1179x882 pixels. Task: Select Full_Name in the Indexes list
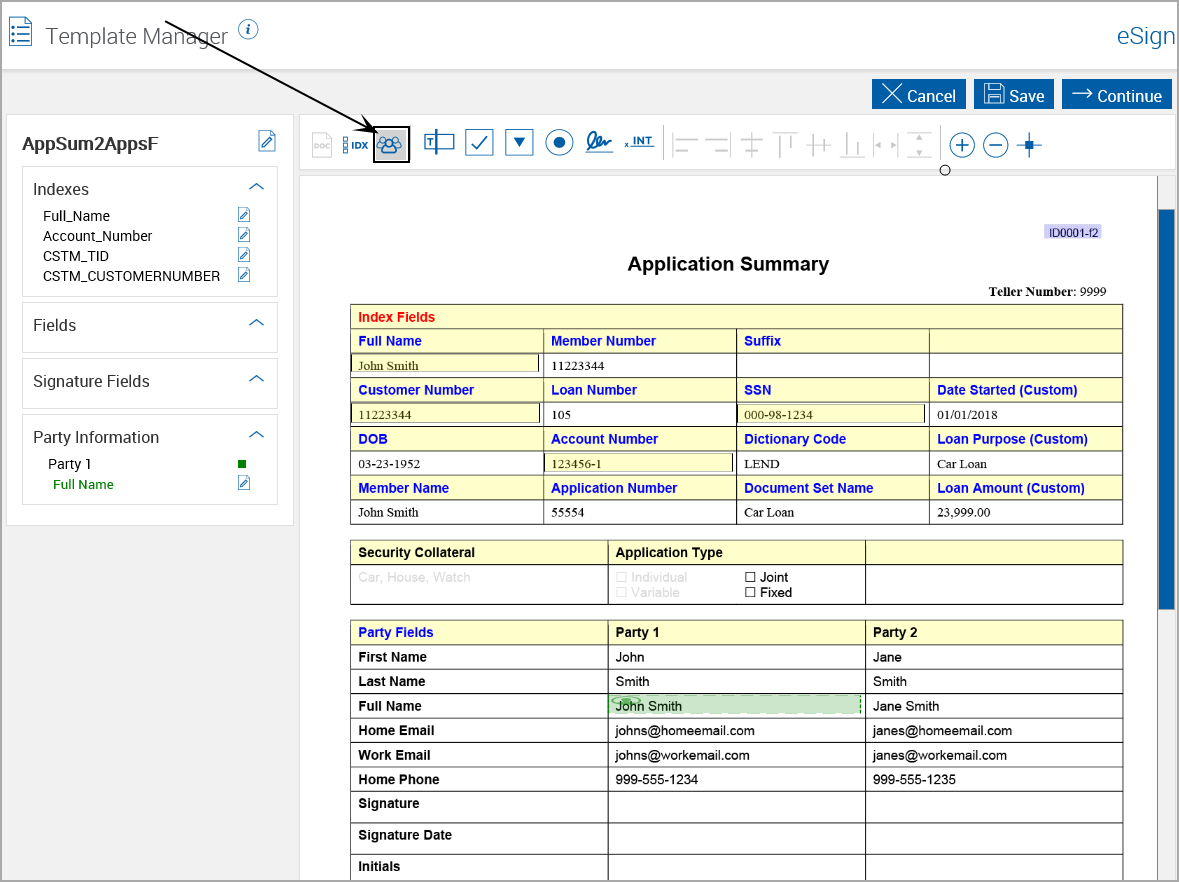(x=76, y=216)
